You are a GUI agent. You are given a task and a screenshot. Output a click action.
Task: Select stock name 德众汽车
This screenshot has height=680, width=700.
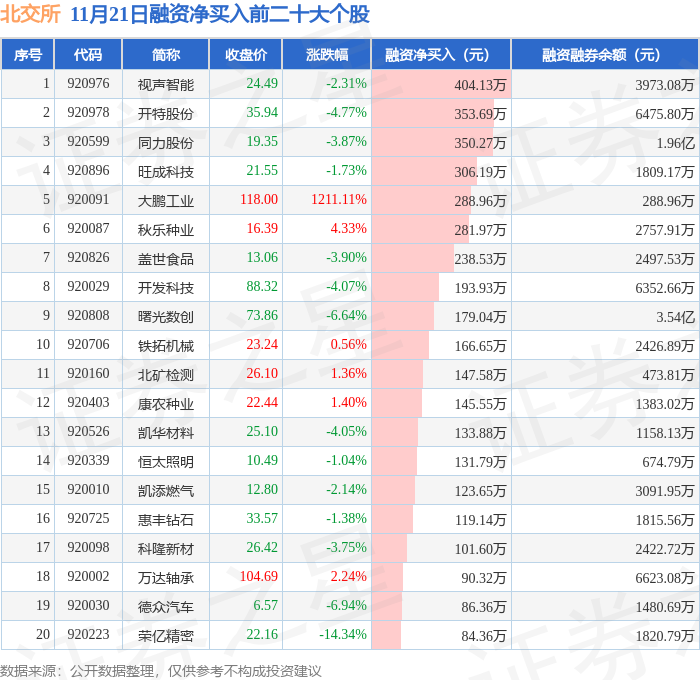(166, 607)
